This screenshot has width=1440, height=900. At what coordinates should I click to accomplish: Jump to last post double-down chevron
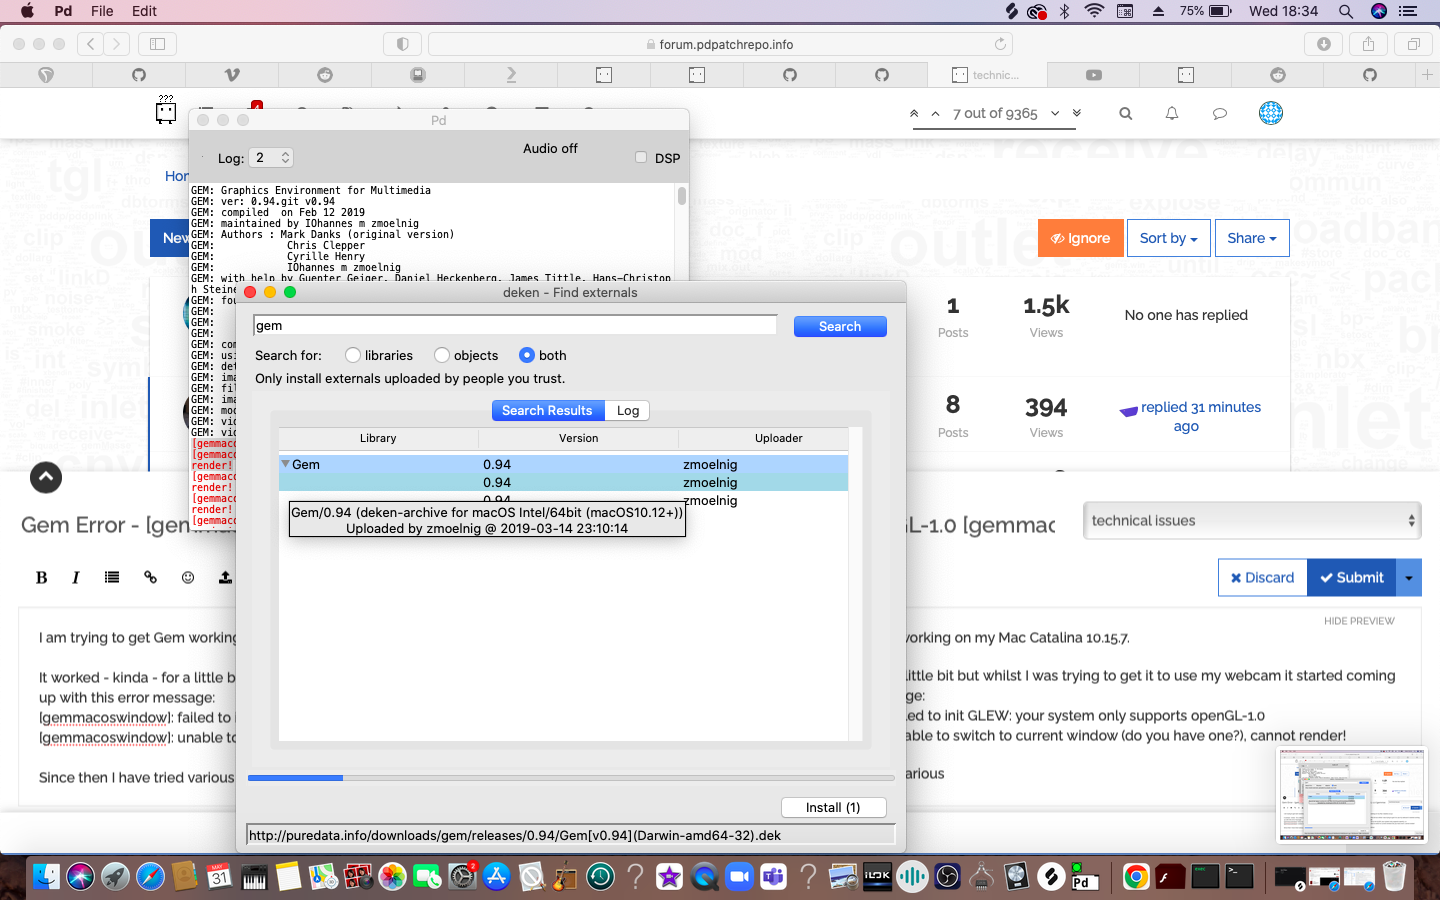point(1077,113)
